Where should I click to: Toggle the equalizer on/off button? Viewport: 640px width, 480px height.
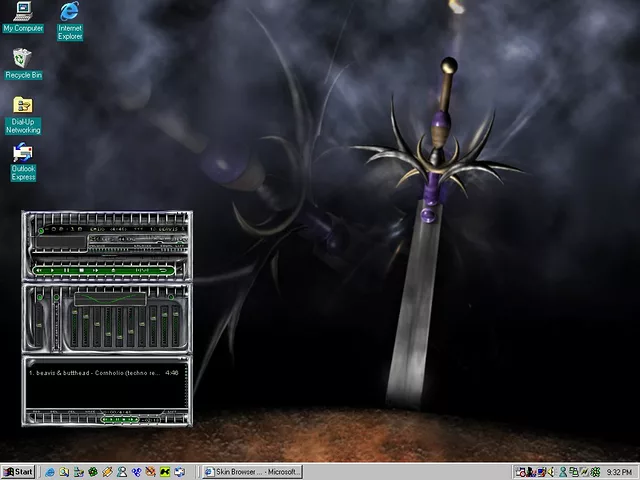pos(40,297)
